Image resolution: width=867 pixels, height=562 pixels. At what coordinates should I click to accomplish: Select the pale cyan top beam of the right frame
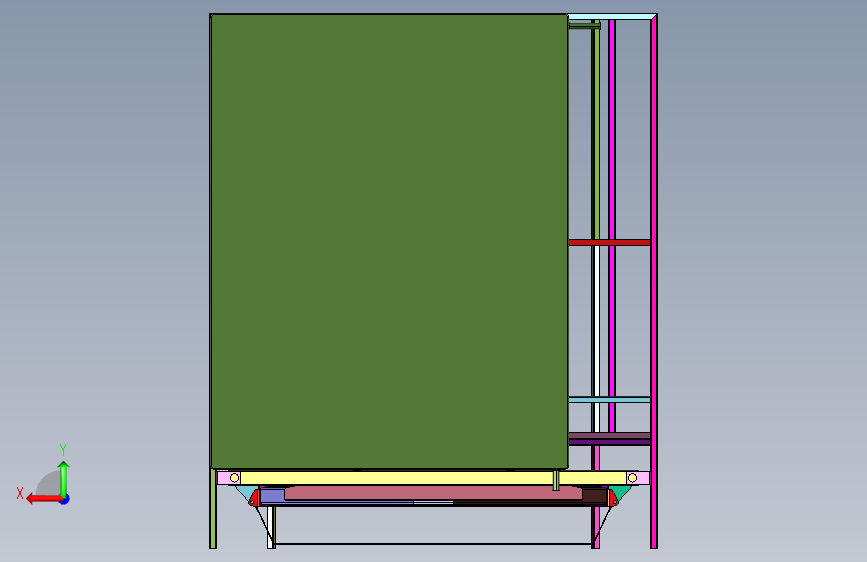(611, 17)
